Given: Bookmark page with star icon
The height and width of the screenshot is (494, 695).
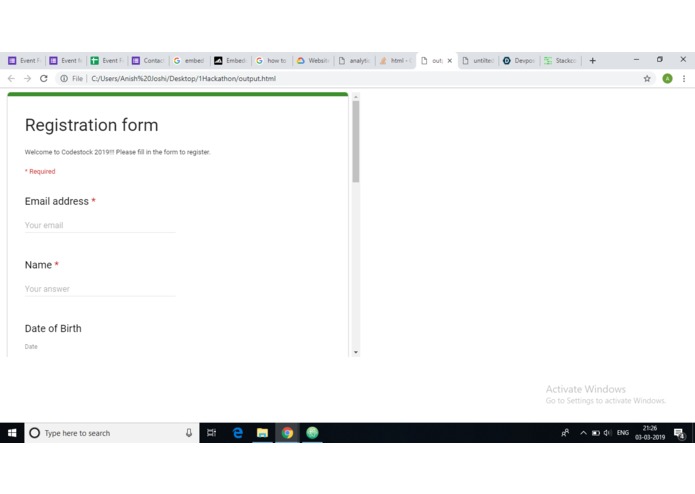Looking at the screenshot, I should pyautogui.click(x=647, y=78).
